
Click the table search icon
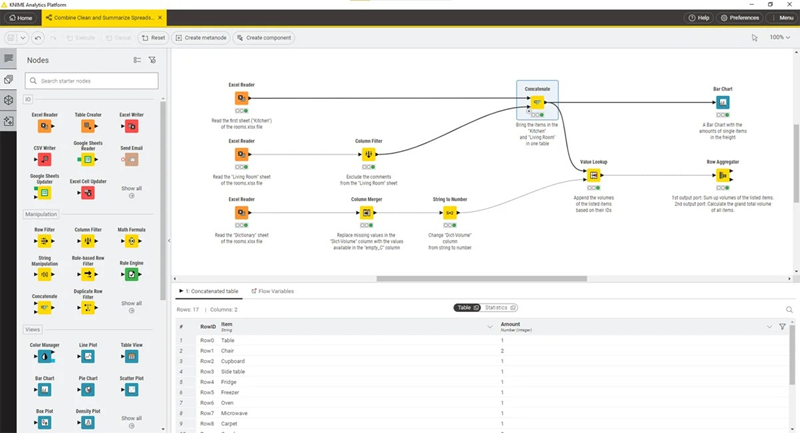(x=789, y=309)
